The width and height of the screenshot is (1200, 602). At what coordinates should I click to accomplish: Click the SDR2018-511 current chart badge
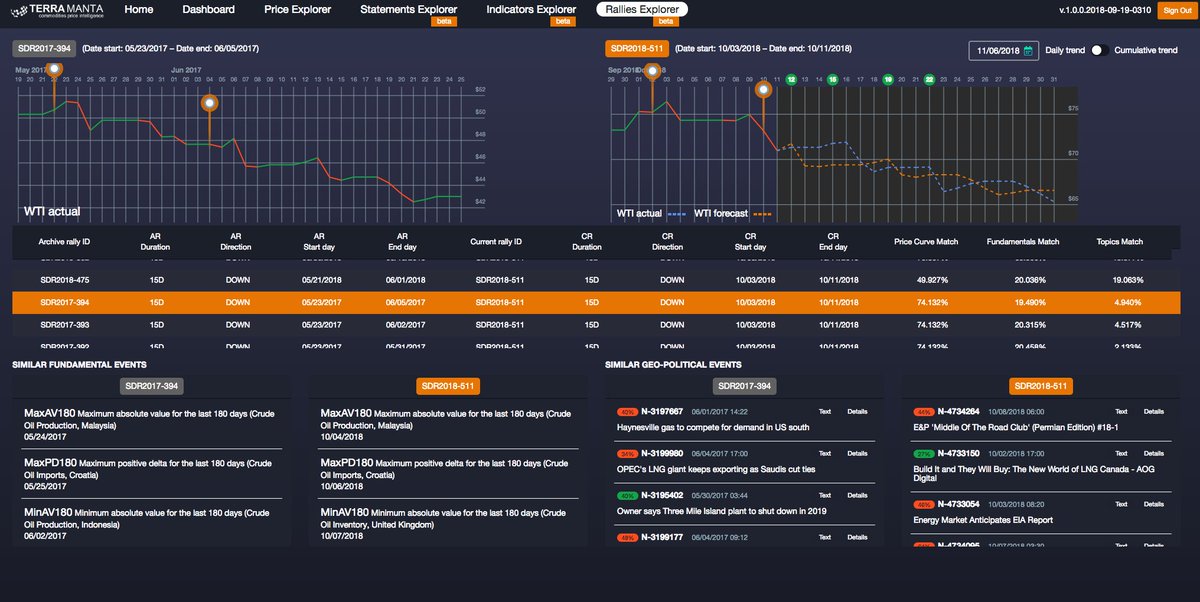[637, 48]
